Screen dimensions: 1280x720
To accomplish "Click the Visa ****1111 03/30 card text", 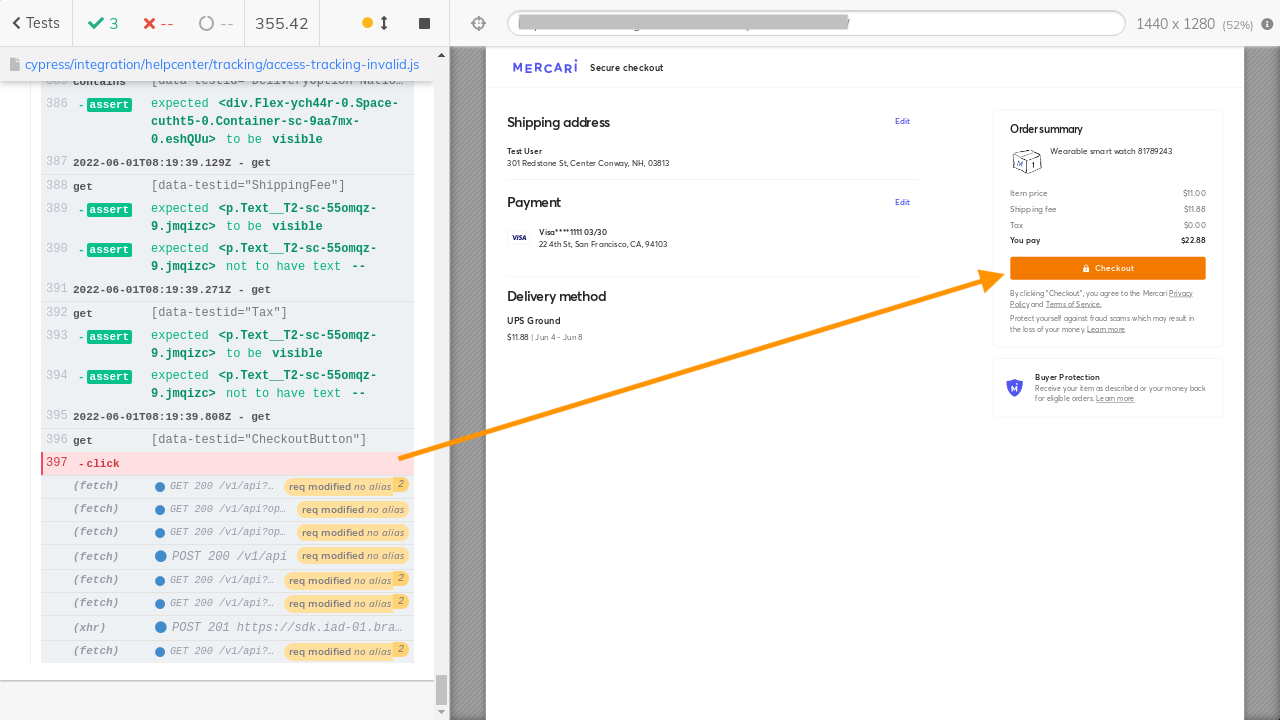I will (573, 232).
